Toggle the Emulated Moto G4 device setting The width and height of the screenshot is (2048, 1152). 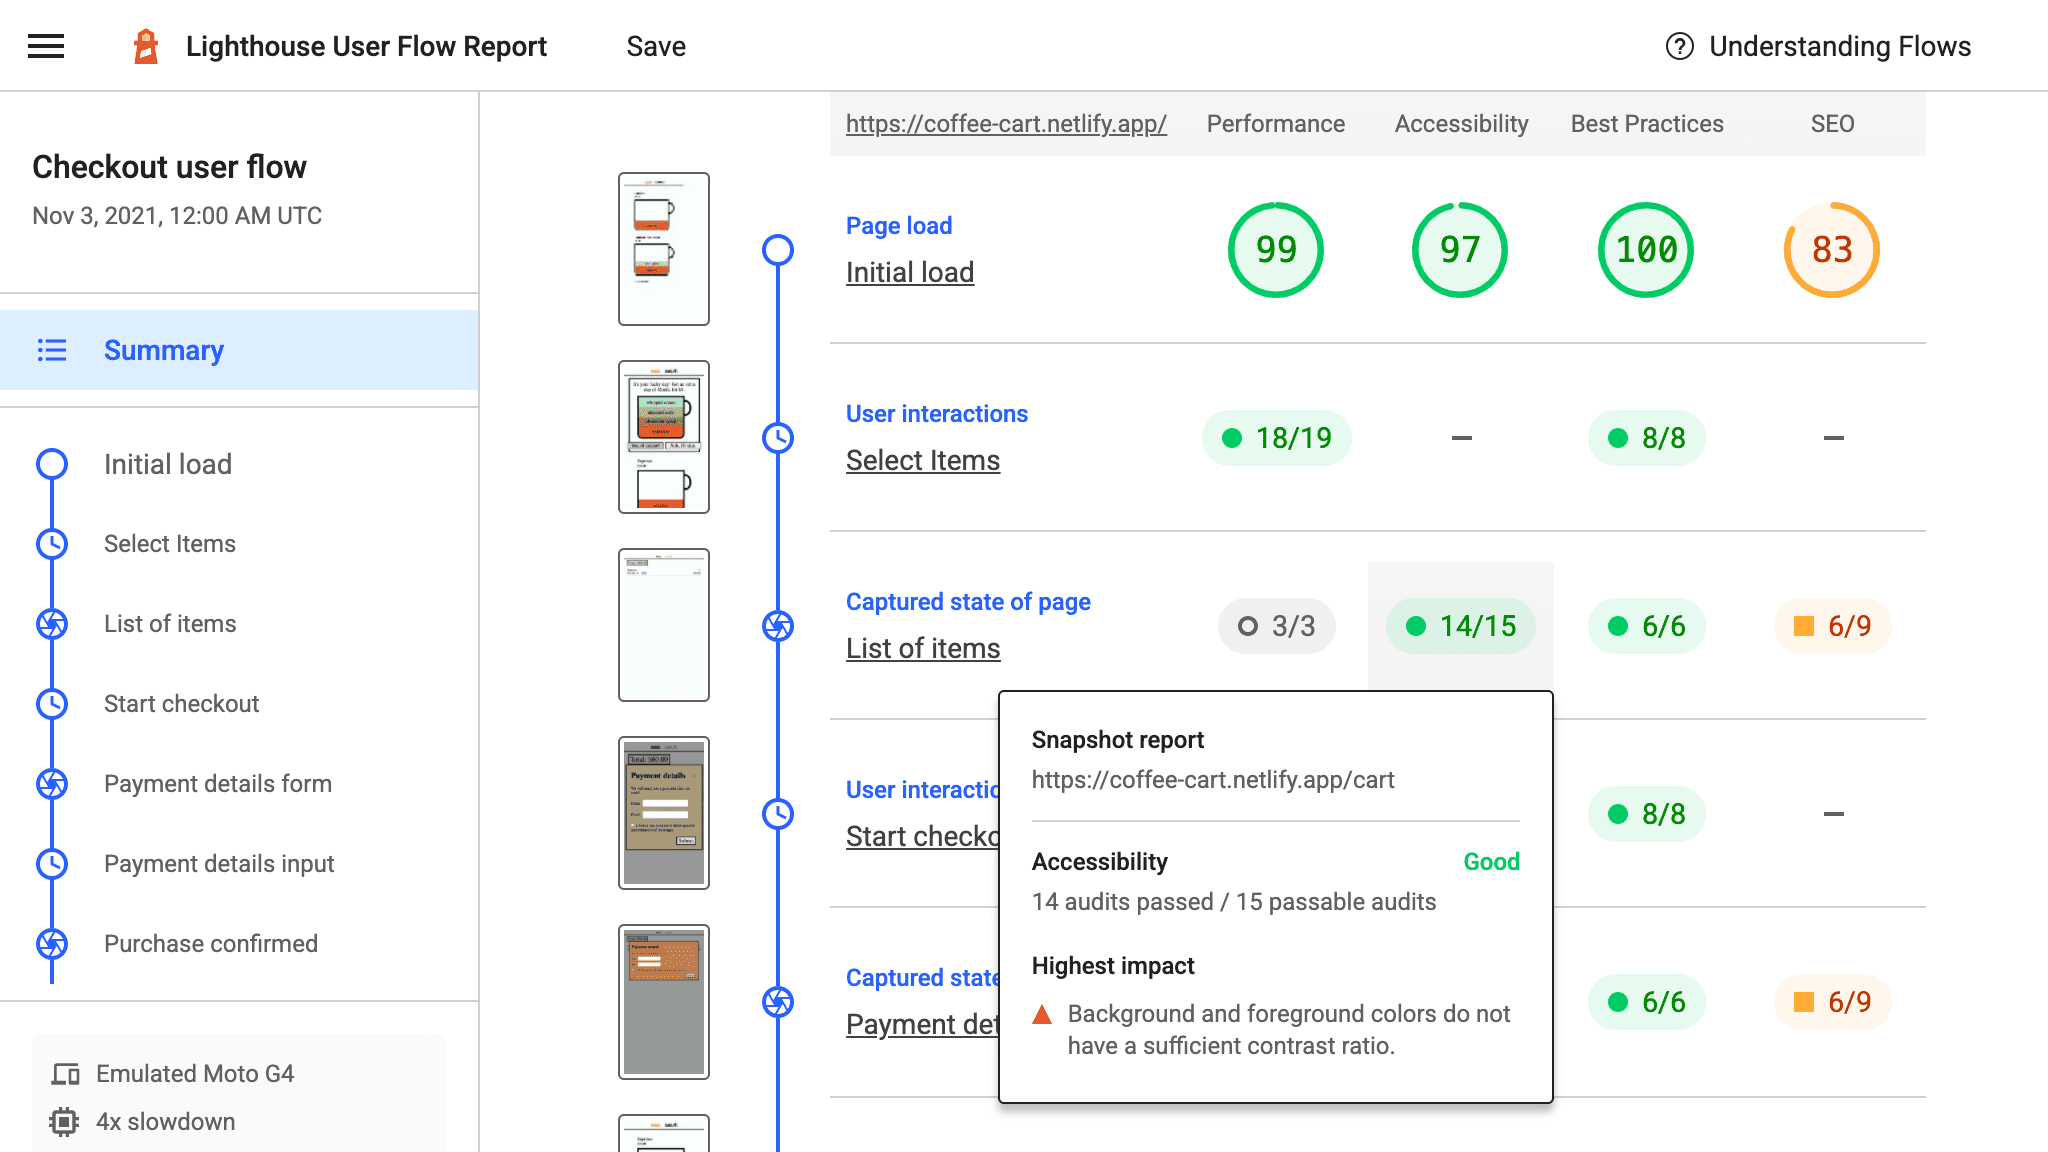pyautogui.click(x=197, y=1073)
